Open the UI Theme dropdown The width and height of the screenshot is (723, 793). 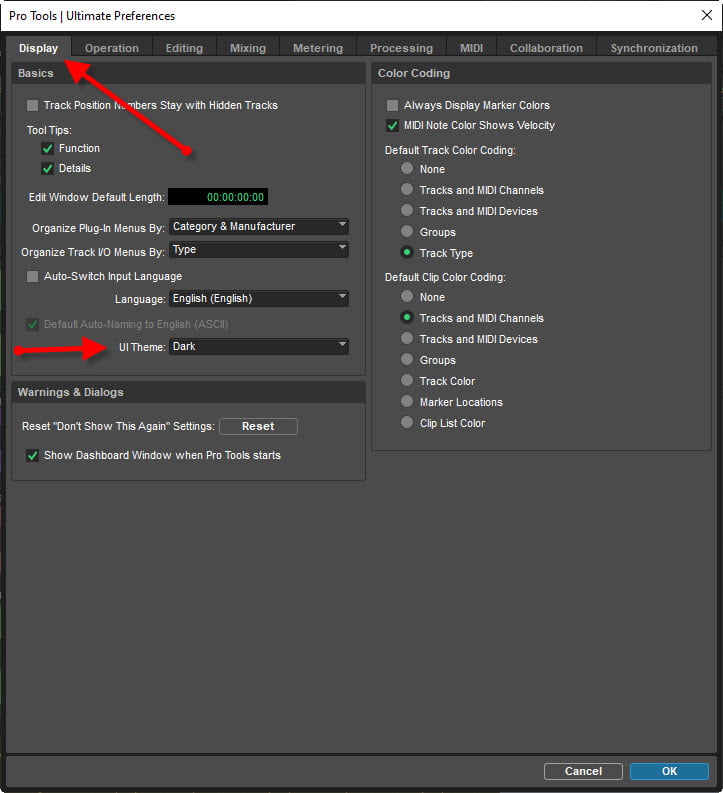coord(259,346)
